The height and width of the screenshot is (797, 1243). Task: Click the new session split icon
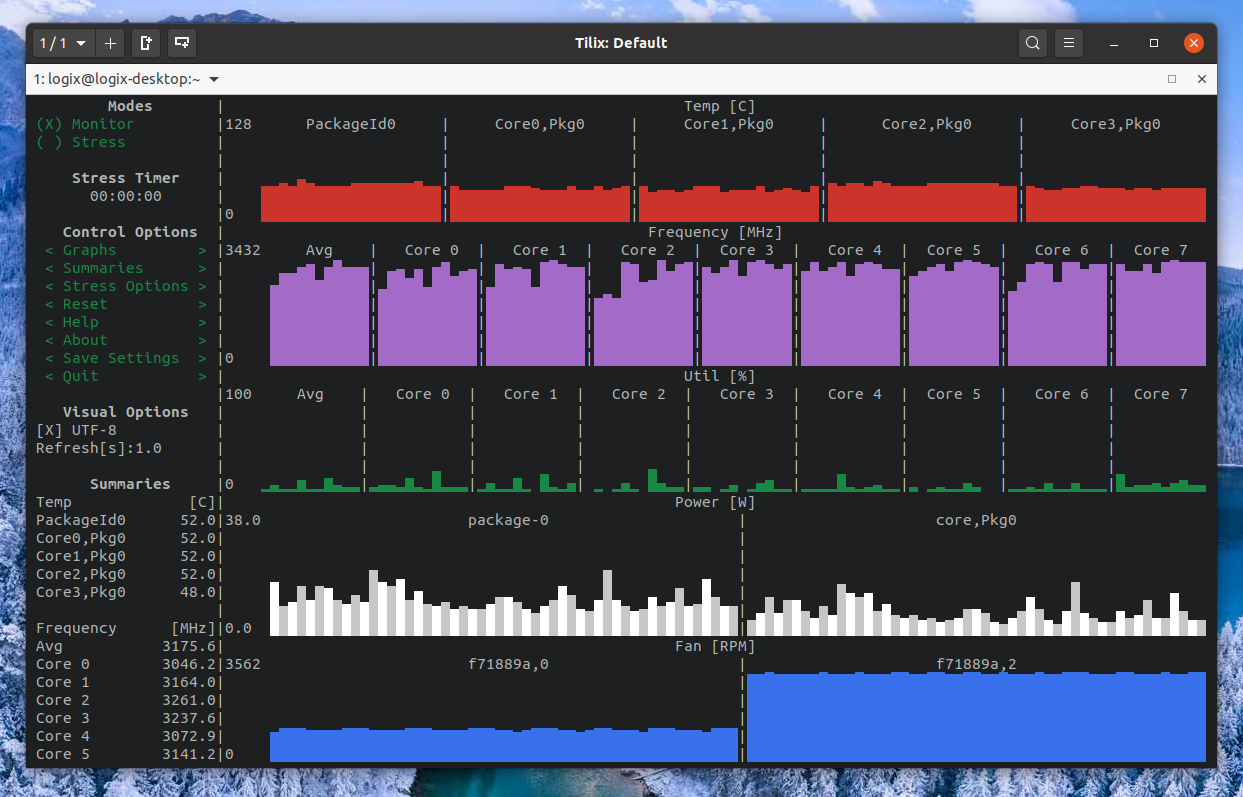pos(182,43)
